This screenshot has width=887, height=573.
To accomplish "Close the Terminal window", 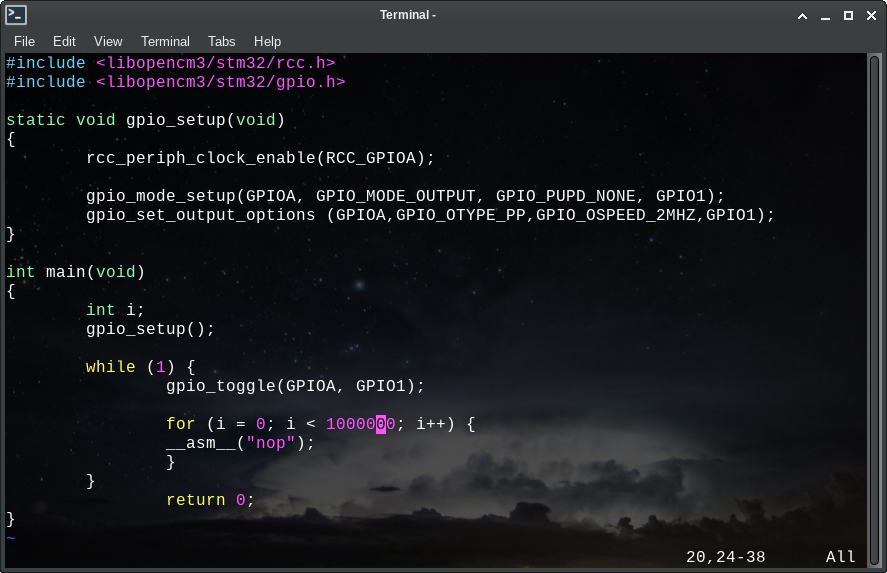I will [870, 16].
